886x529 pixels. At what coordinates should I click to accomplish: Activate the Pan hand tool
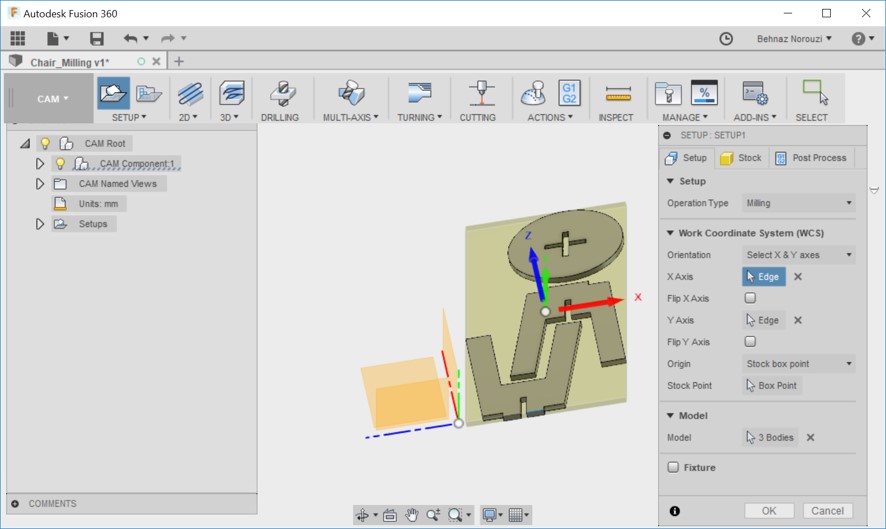click(412, 515)
